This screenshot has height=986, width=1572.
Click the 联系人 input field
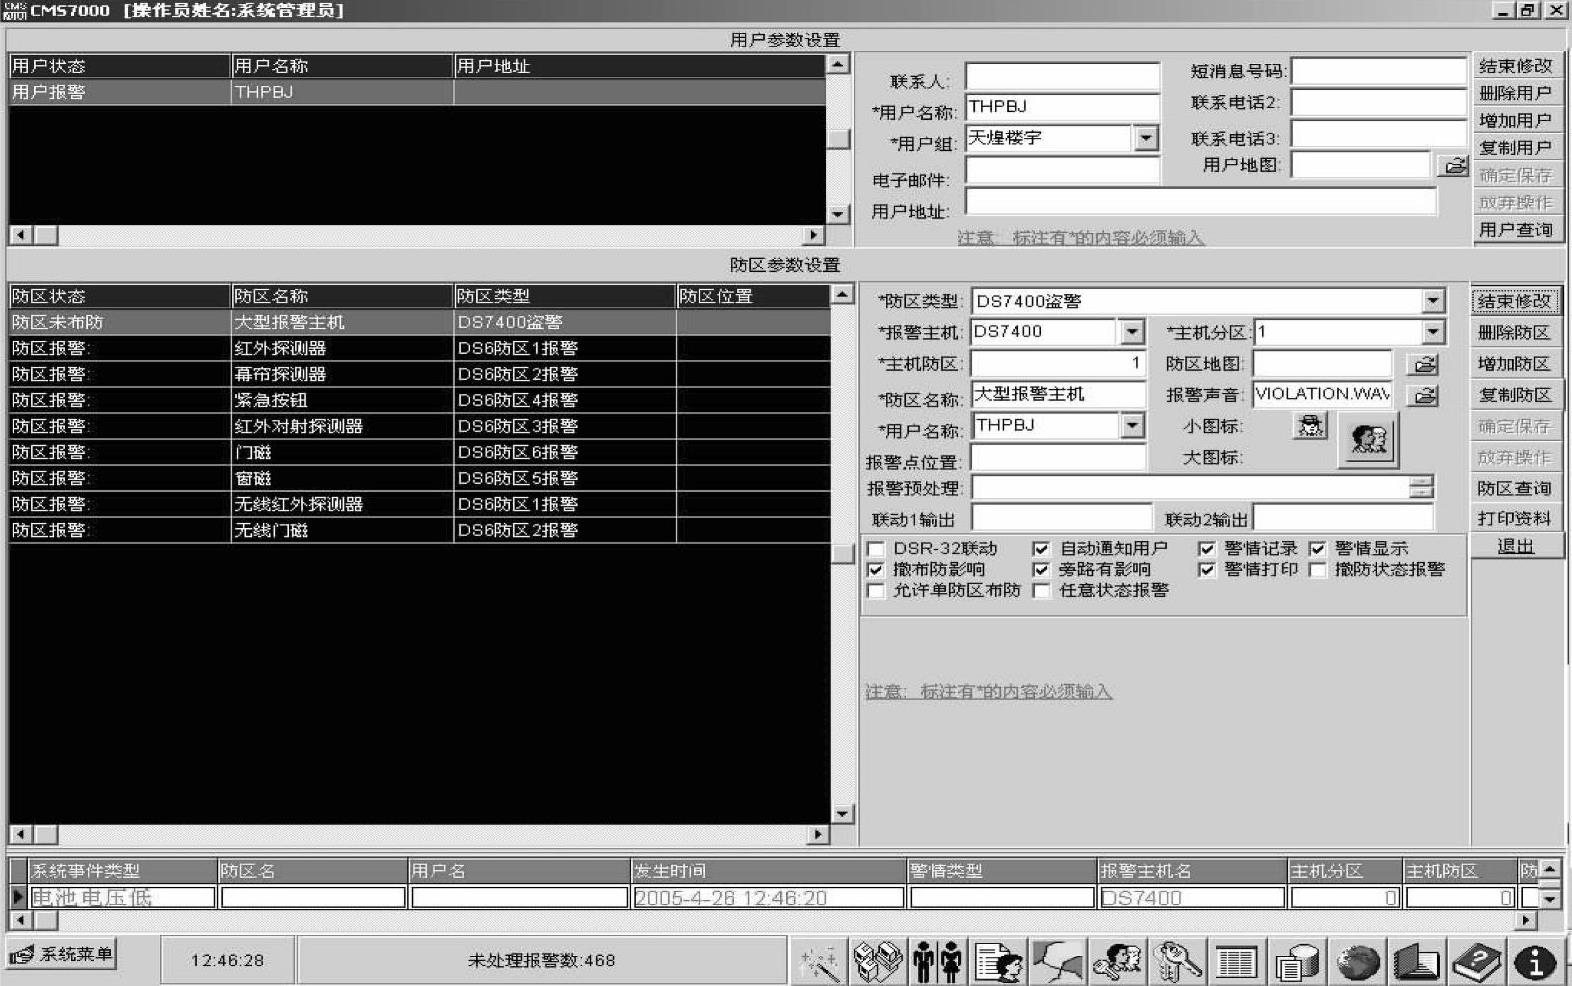pyautogui.click(x=1062, y=77)
